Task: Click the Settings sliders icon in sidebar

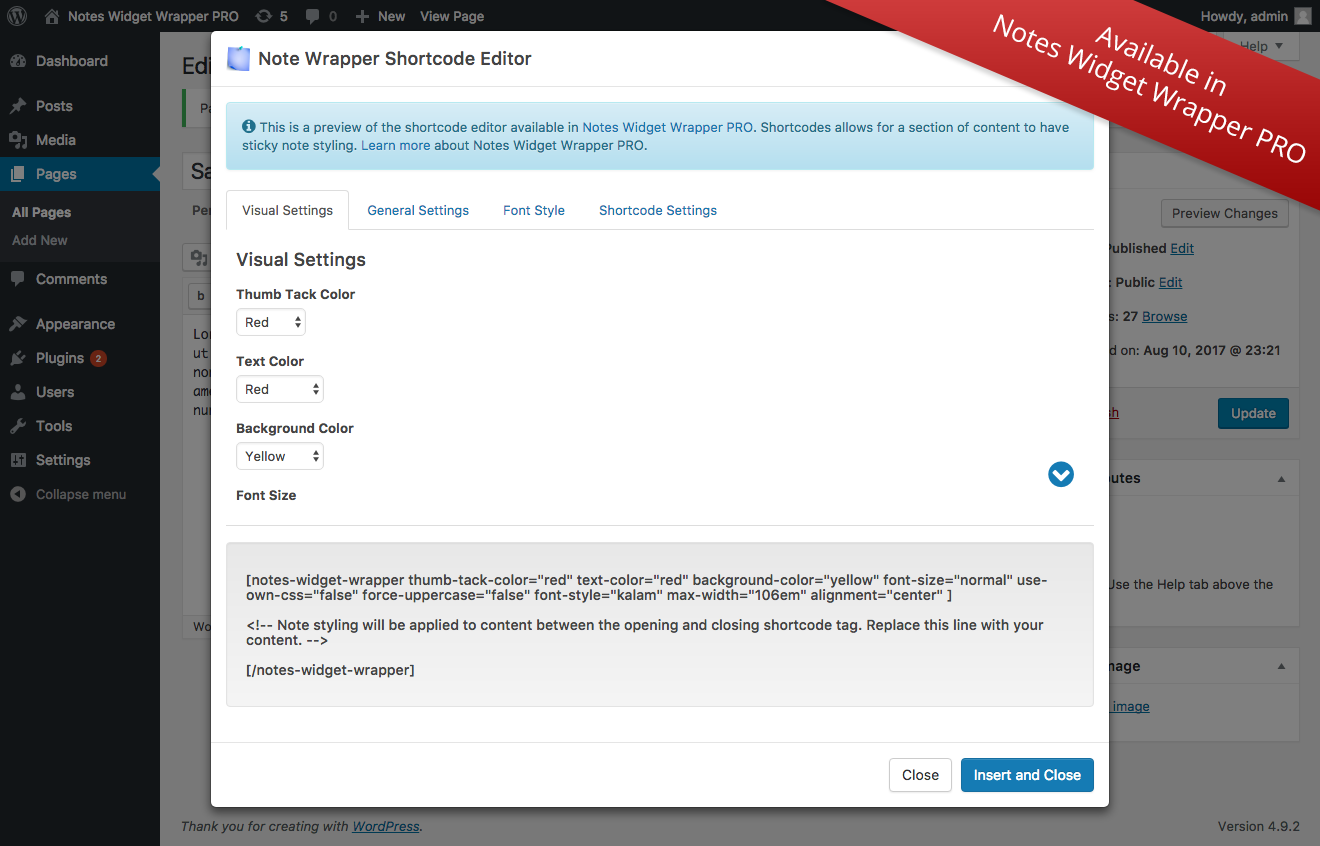Action: [18, 460]
